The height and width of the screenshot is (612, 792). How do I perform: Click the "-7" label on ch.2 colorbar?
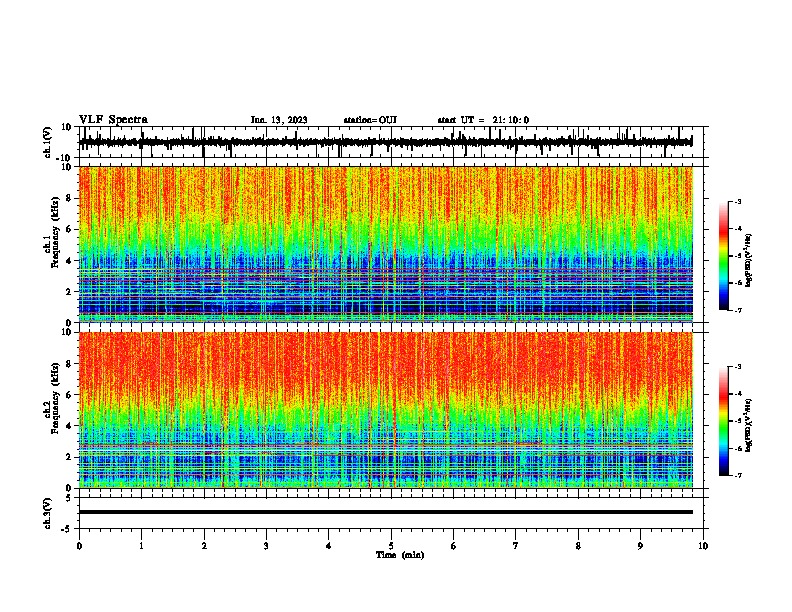(737, 476)
